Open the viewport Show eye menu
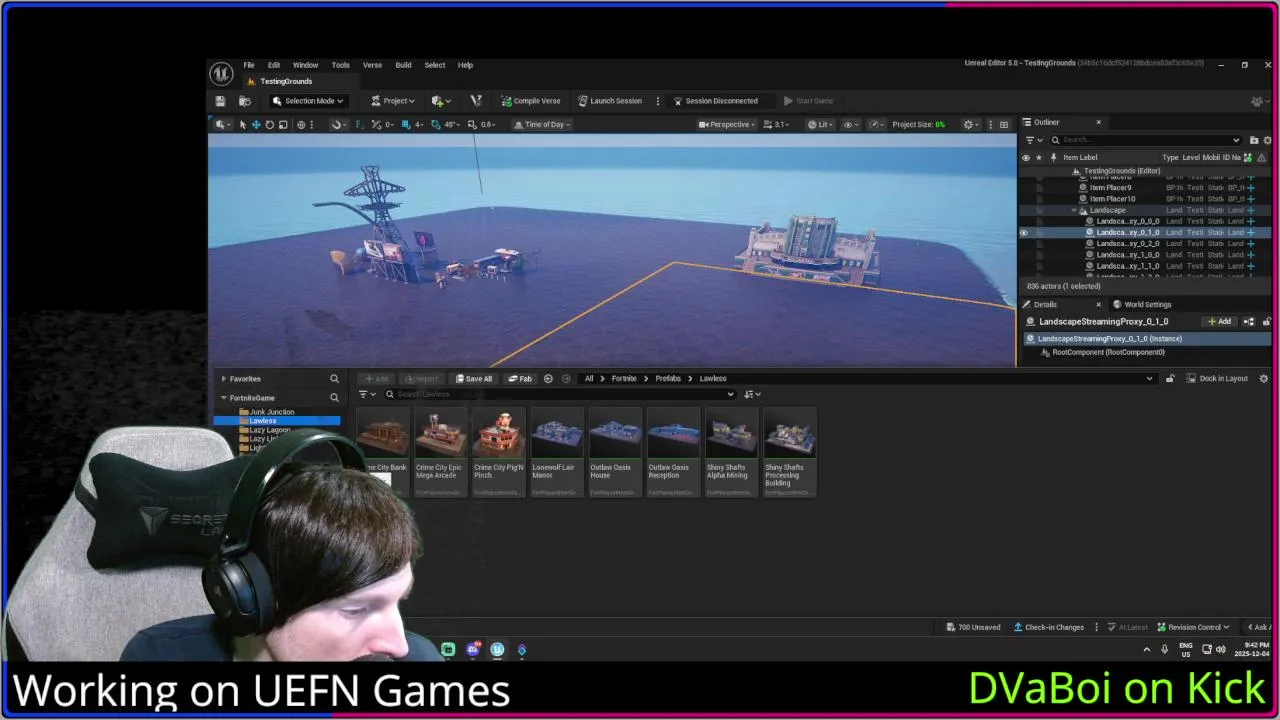Screen dimensions: 1280x720 [850, 125]
